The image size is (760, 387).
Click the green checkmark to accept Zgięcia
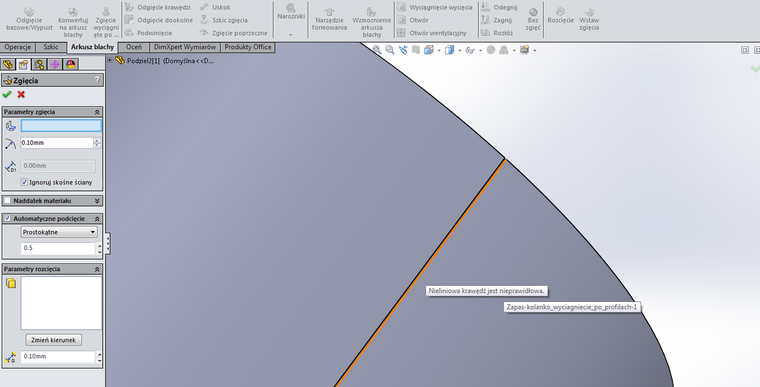click(7, 95)
